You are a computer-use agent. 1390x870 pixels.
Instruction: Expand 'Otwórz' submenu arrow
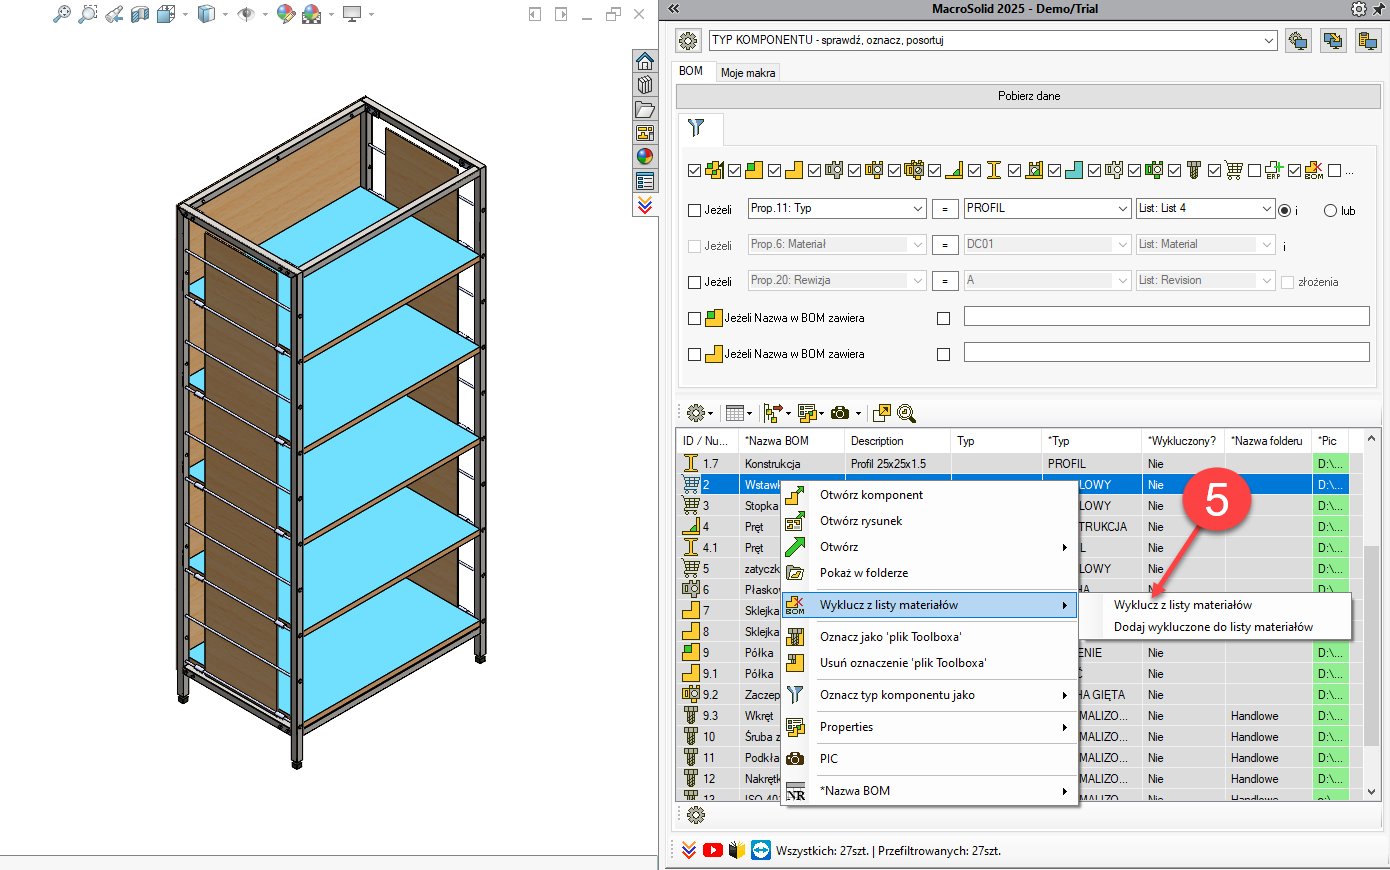(1065, 547)
